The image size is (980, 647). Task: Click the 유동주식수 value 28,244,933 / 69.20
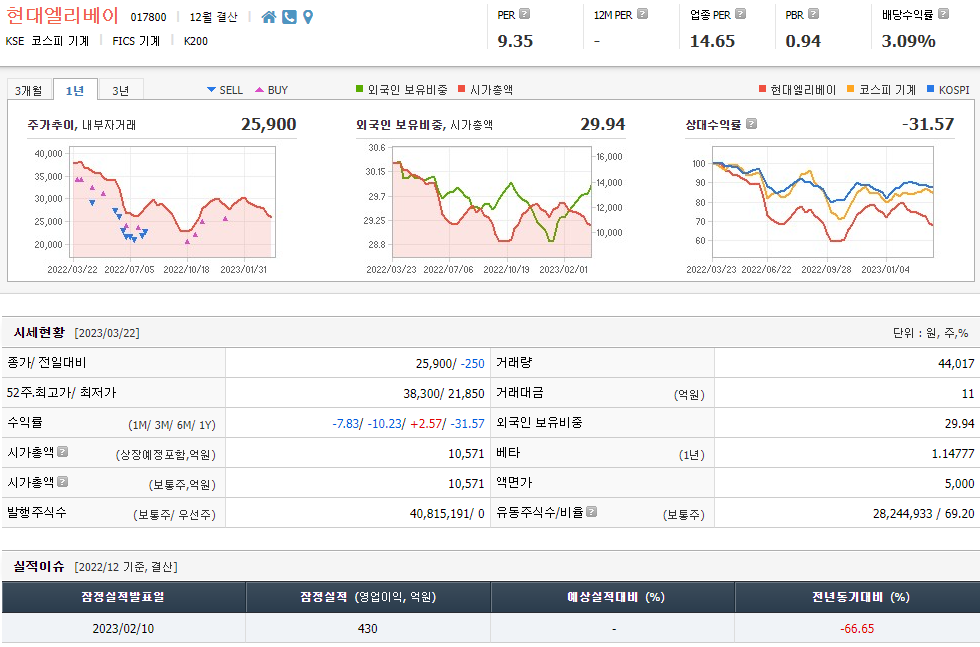click(x=924, y=513)
